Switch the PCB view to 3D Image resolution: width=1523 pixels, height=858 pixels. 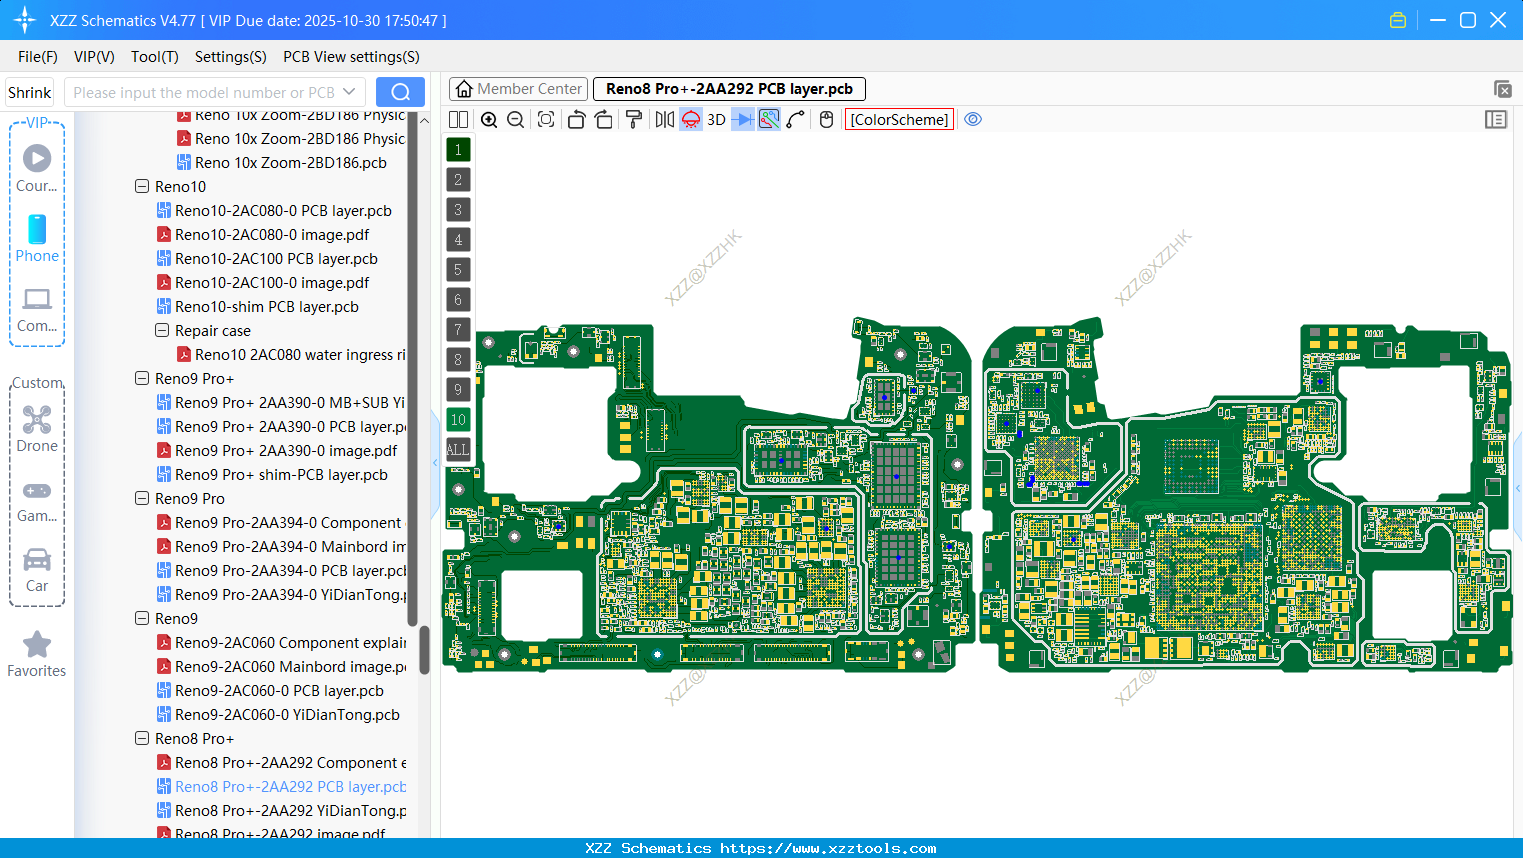[x=715, y=119]
